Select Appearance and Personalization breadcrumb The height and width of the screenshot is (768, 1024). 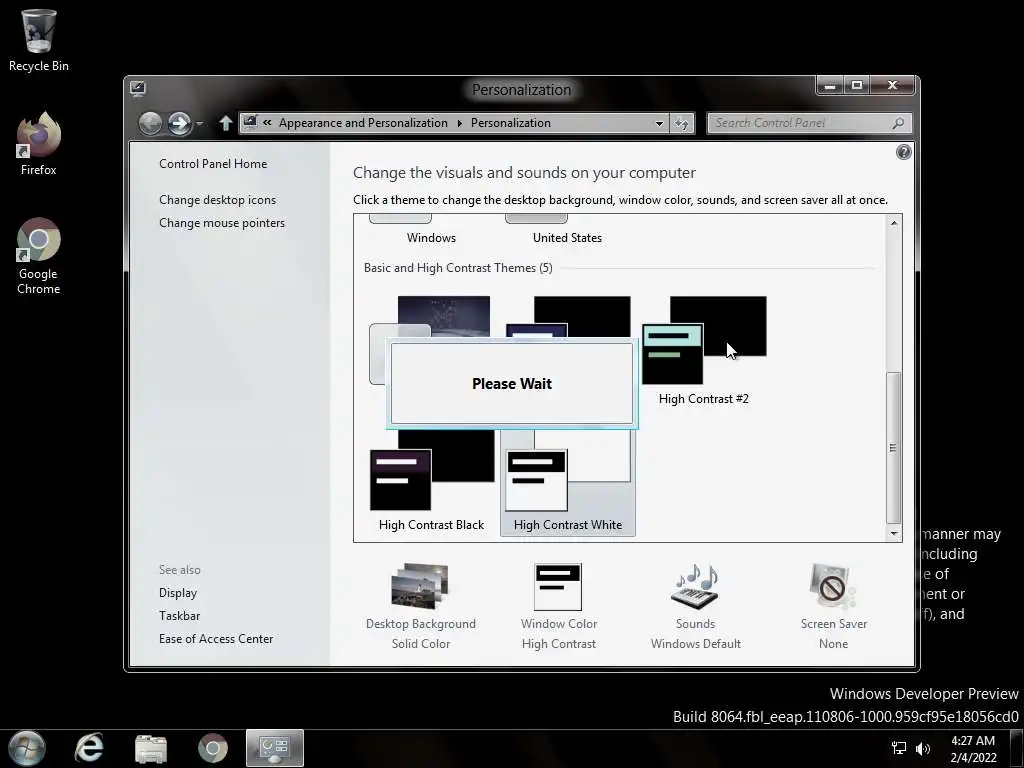(363, 123)
